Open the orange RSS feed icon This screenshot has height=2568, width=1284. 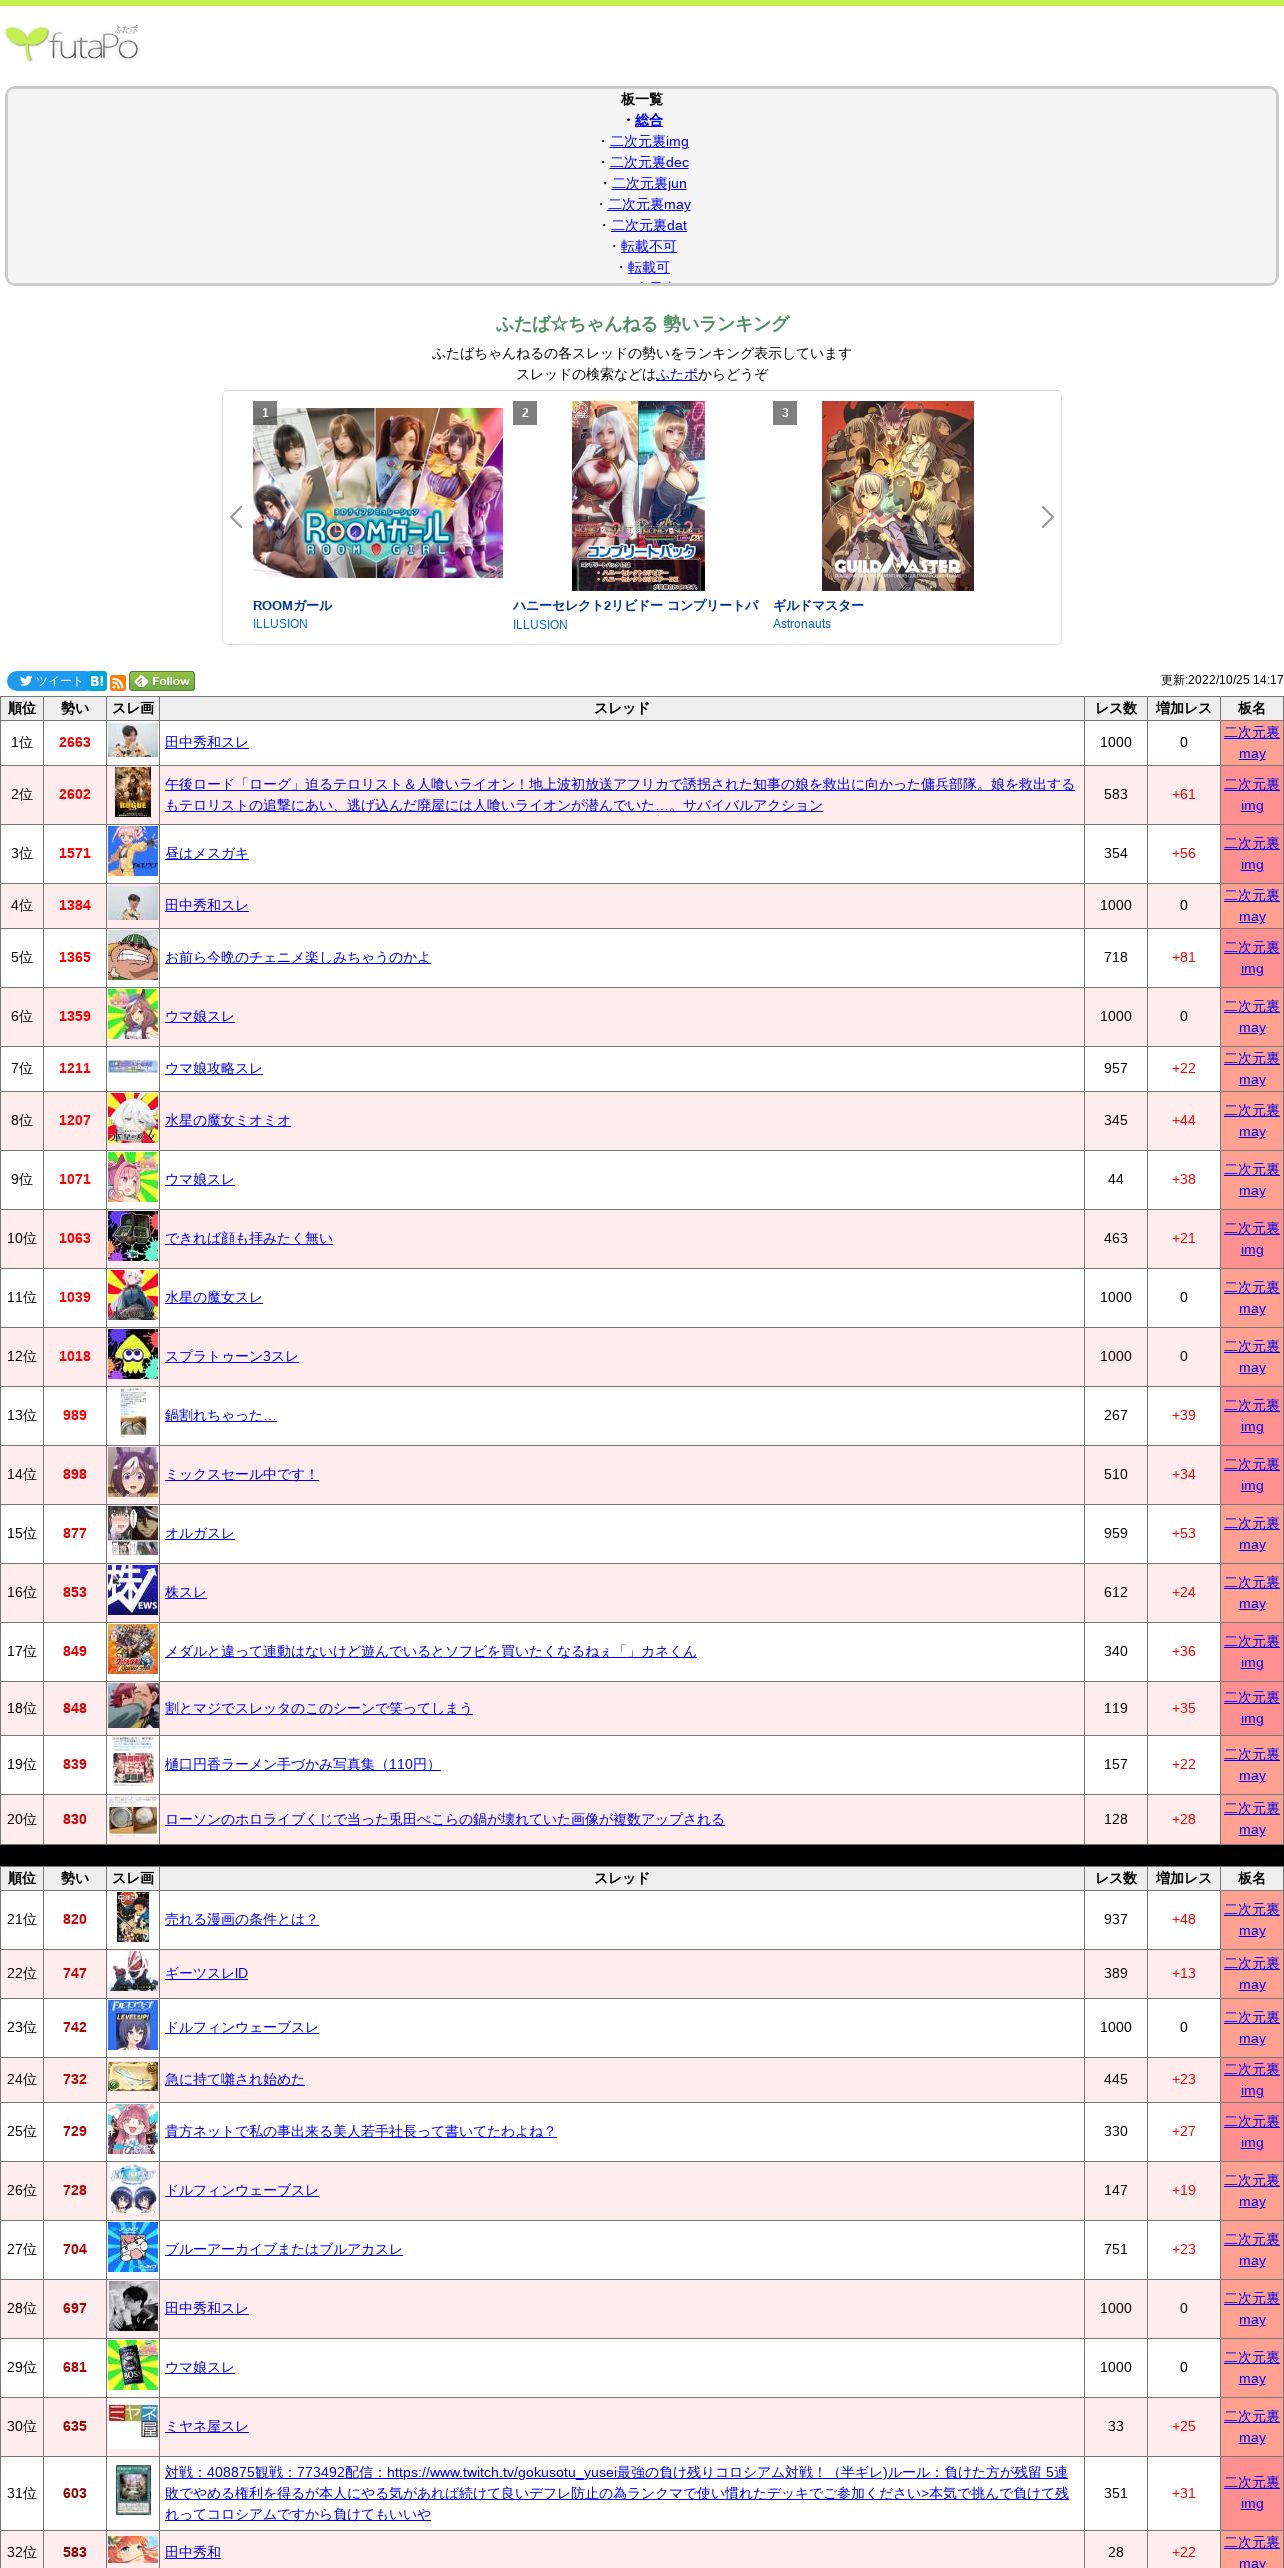118,682
